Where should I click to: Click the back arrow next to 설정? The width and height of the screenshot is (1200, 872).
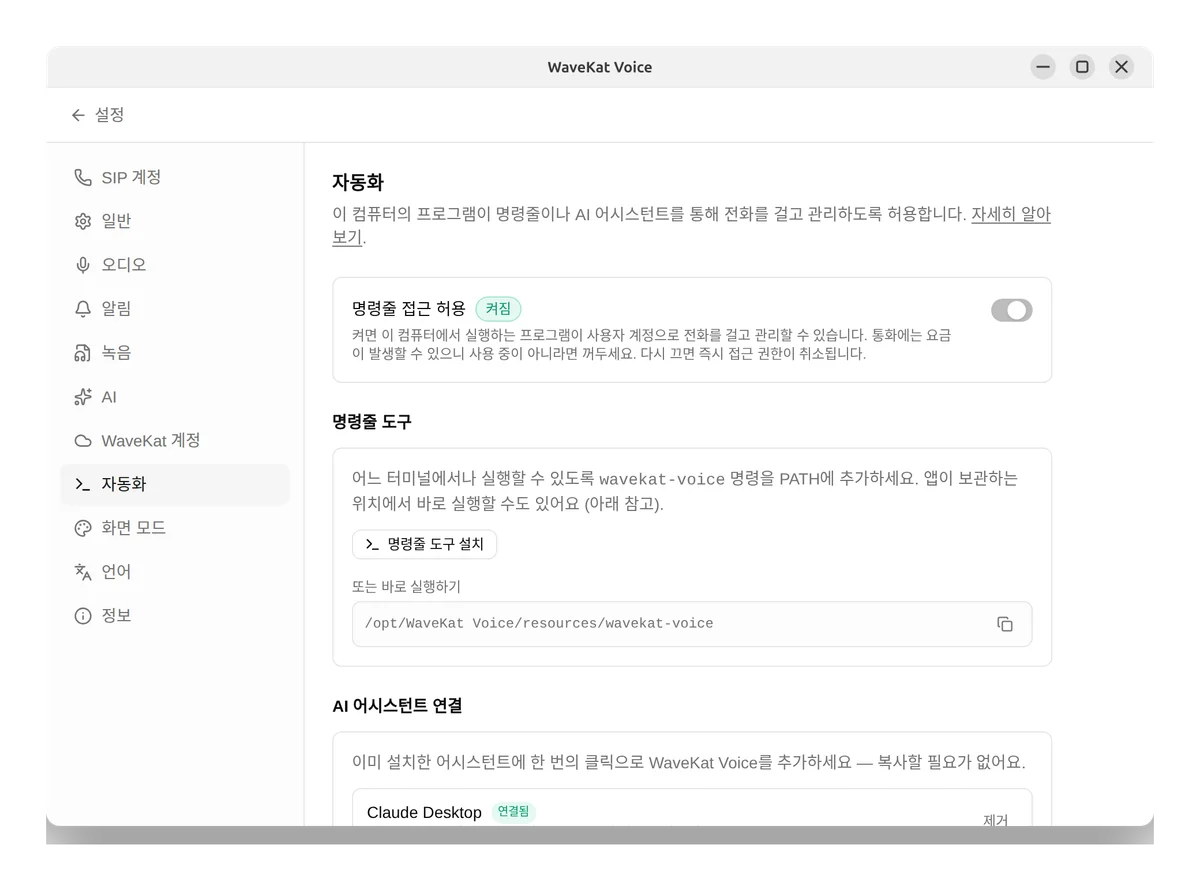coord(78,115)
